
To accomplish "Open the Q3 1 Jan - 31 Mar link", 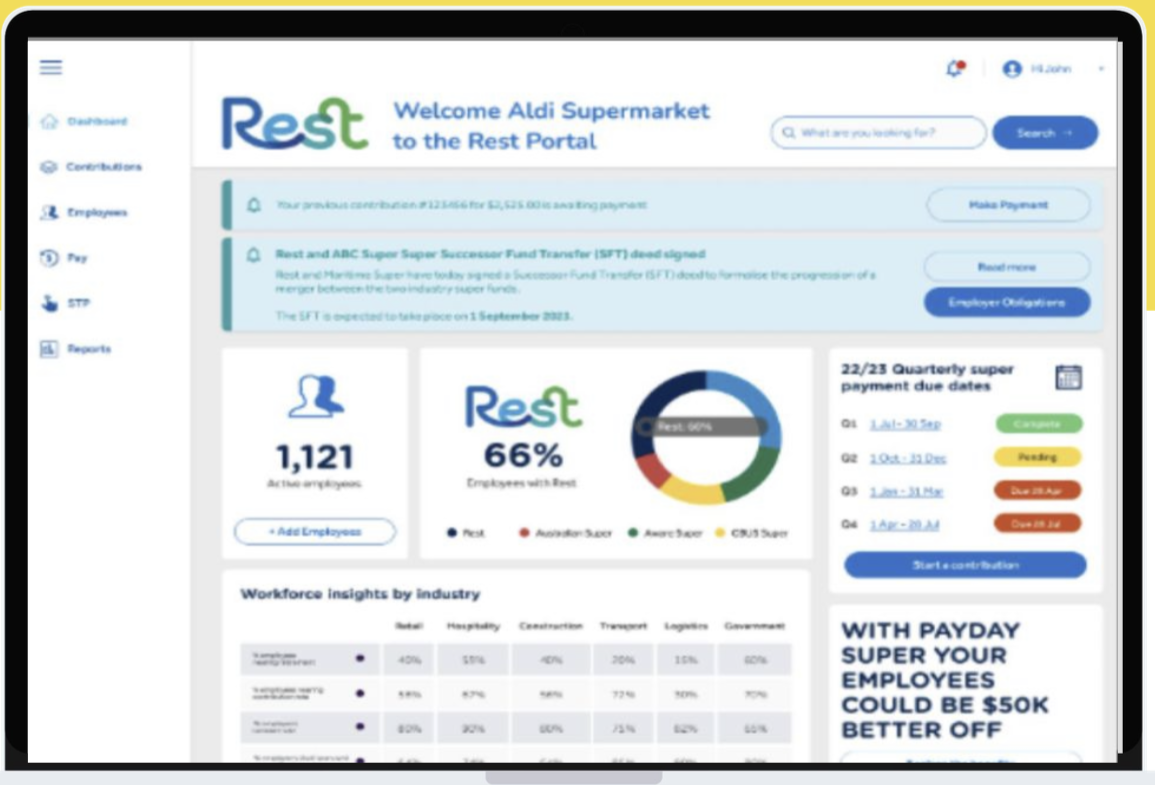I will click(x=906, y=491).
